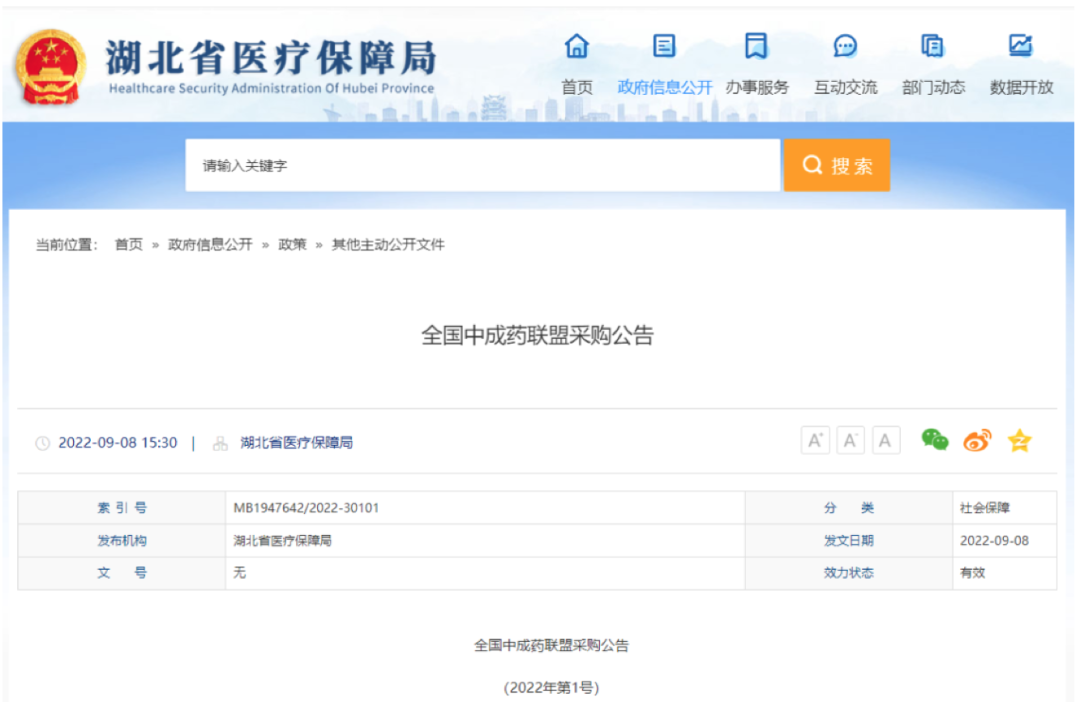
Task: Click the 湖北省医疗保障局 source link
Action: [x=296, y=443]
